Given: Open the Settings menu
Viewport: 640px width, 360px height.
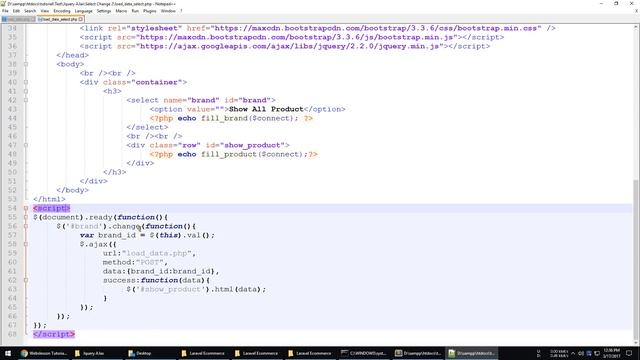Looking at the screenshot, I should tap(104, 11).
